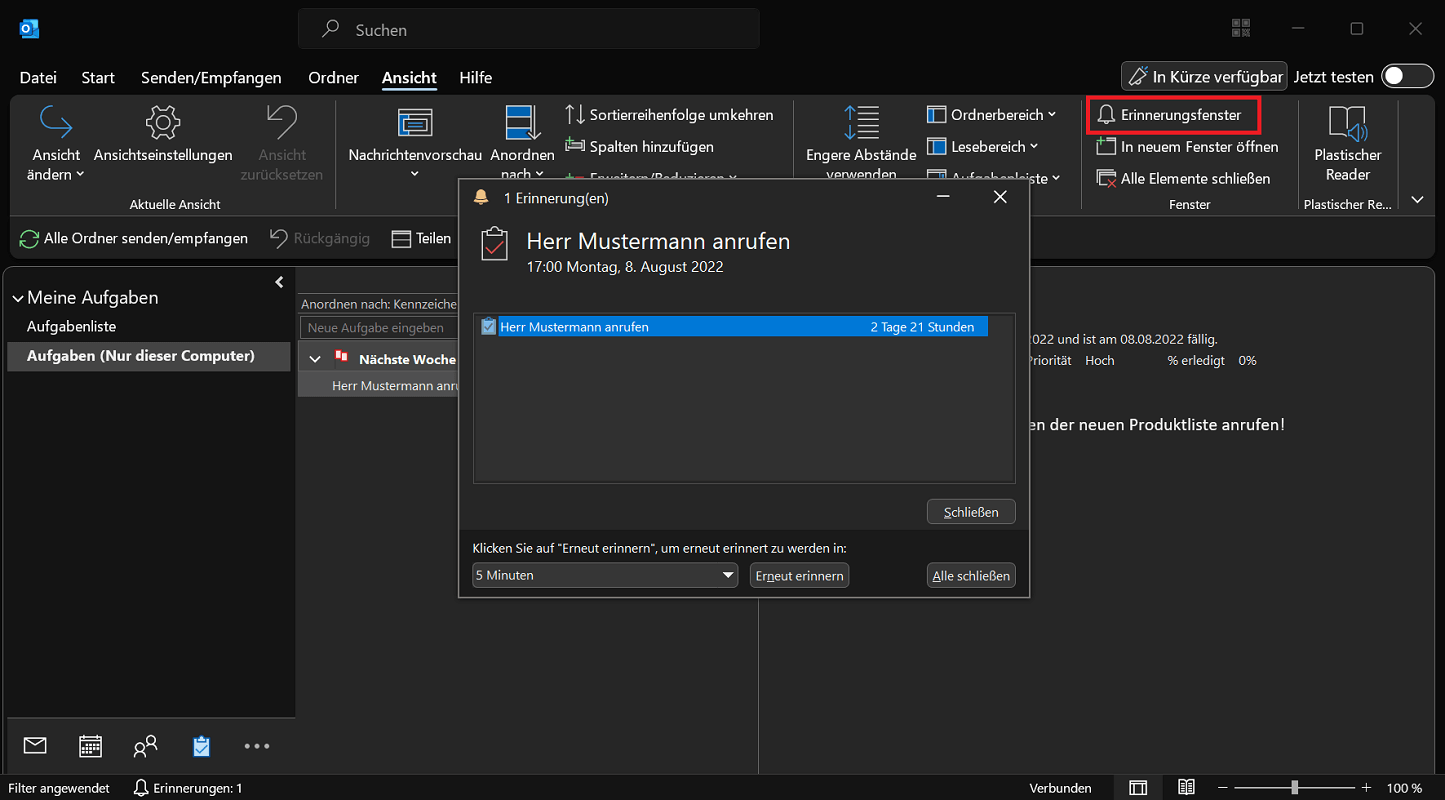Open the Start tab
This screenshot has height=800, width=1445.
[98, 77]
